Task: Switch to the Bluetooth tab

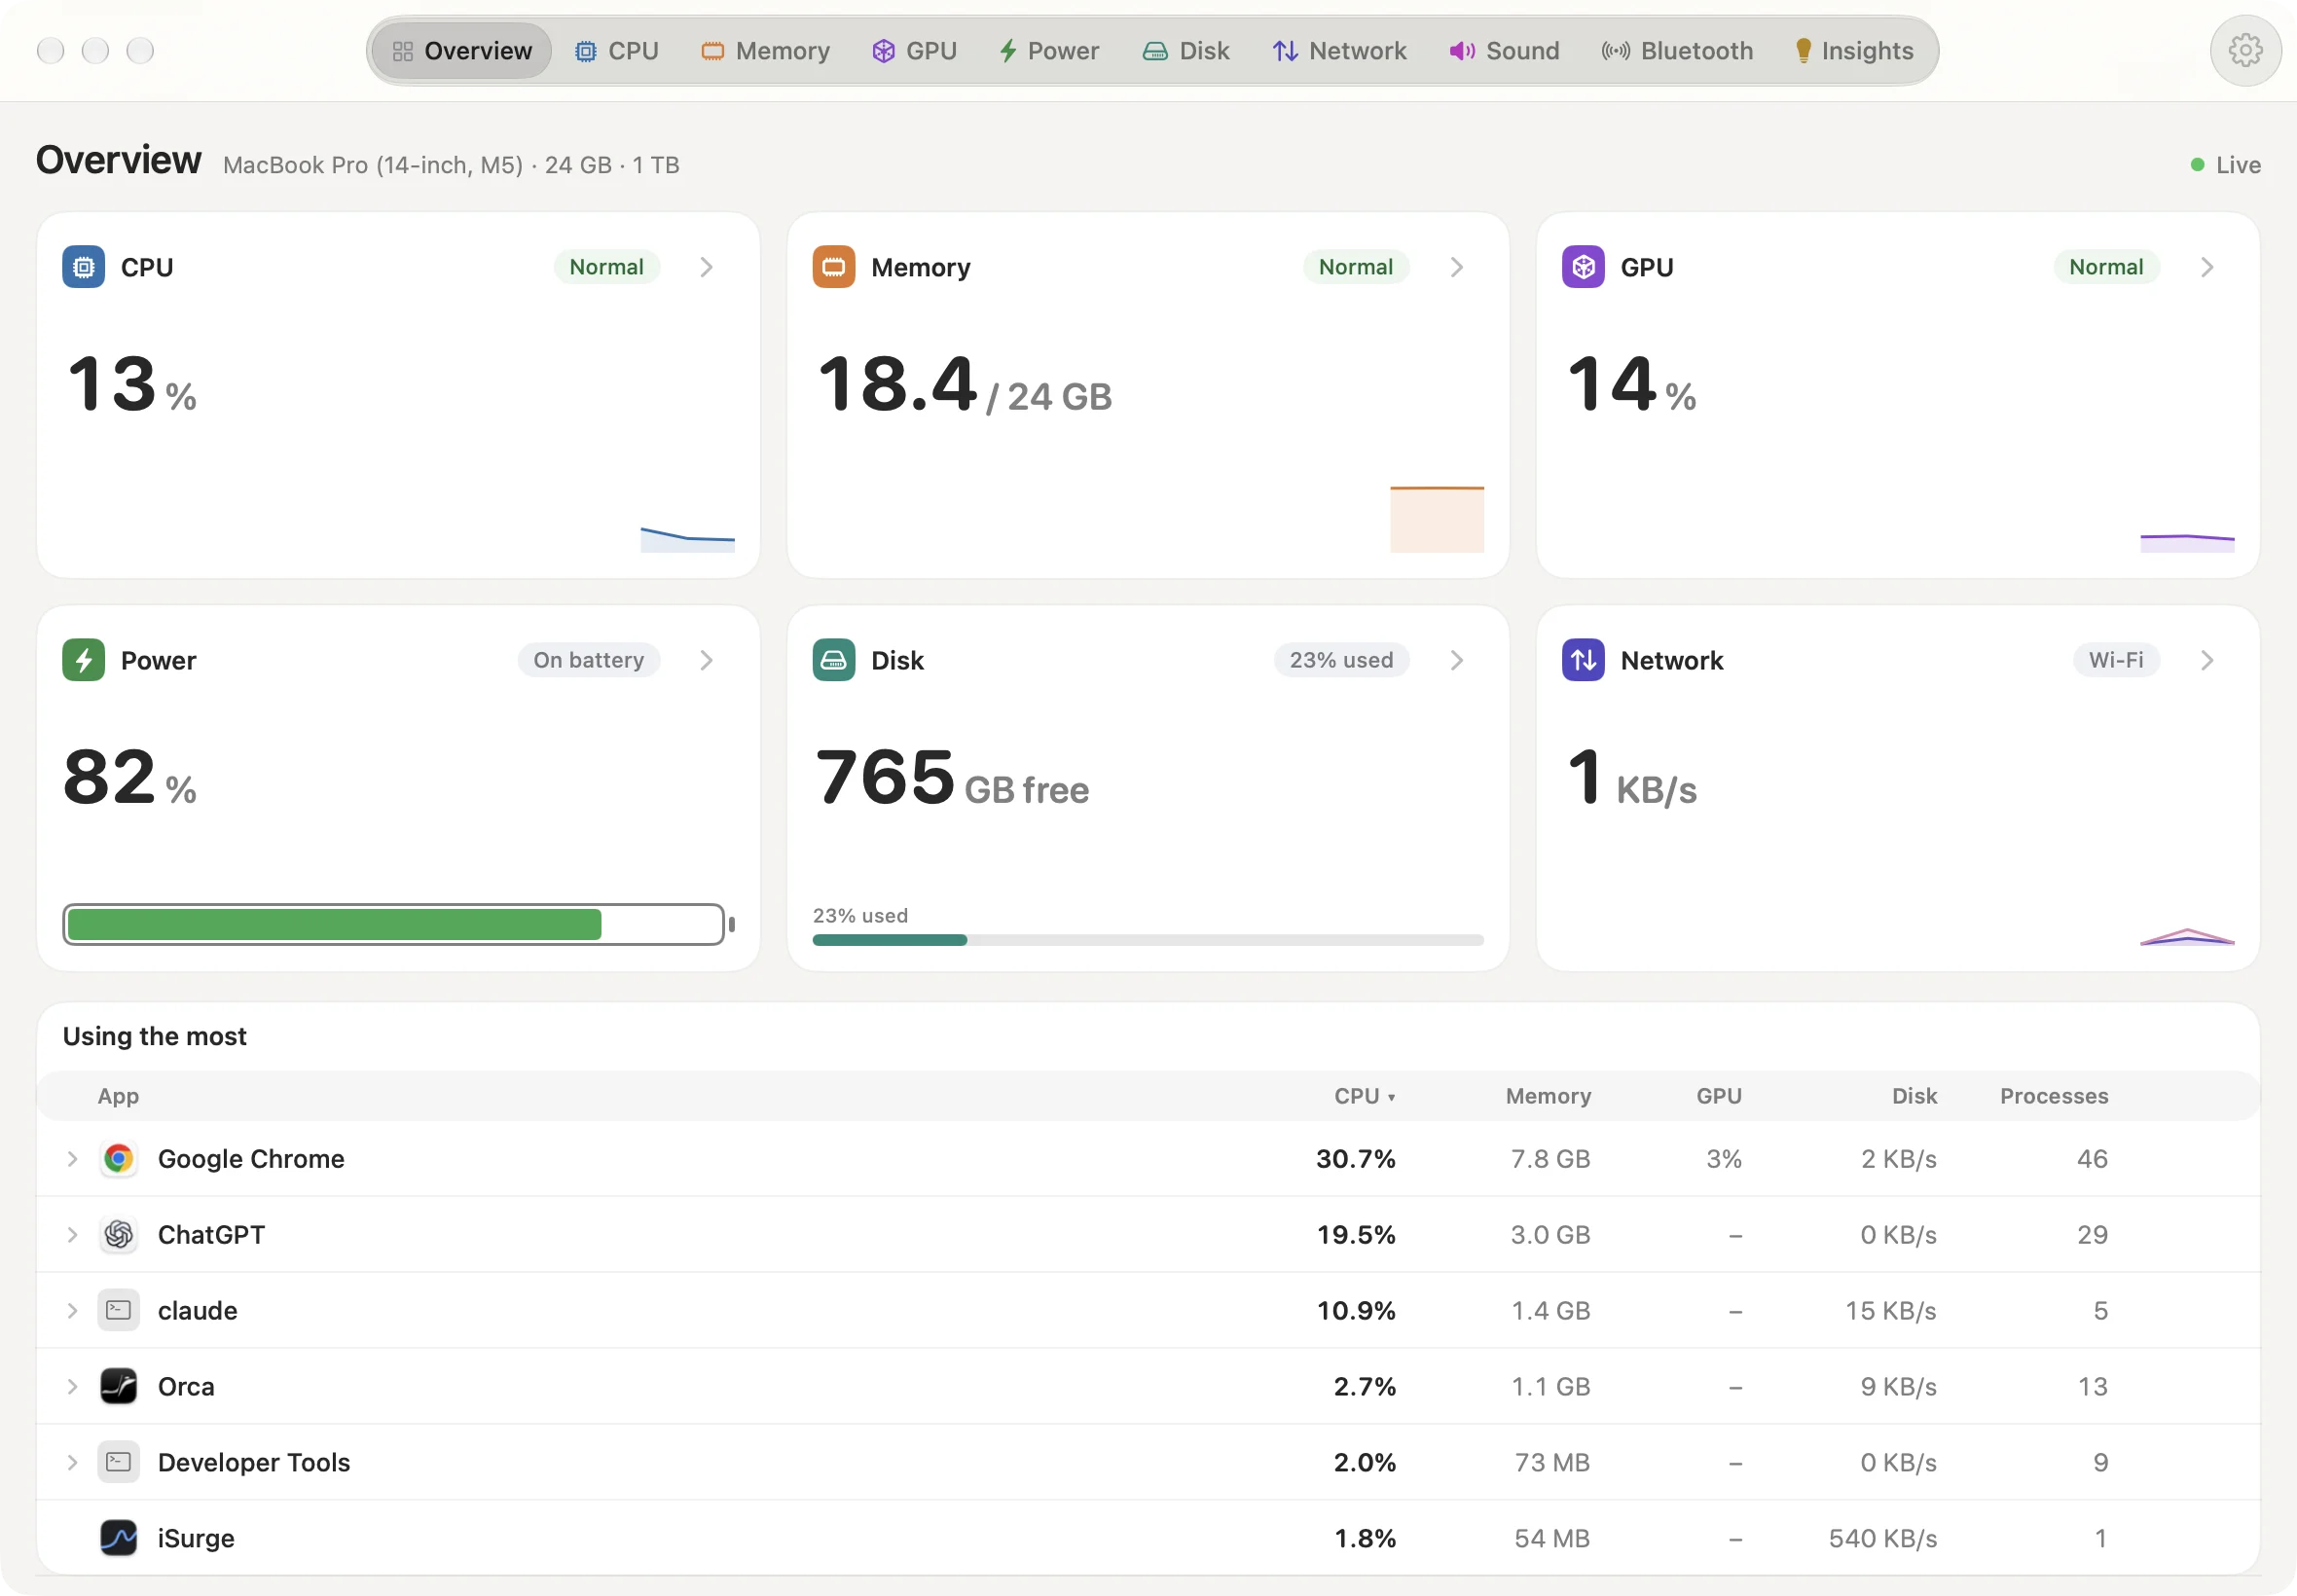Action: (x=1677, y=51)
